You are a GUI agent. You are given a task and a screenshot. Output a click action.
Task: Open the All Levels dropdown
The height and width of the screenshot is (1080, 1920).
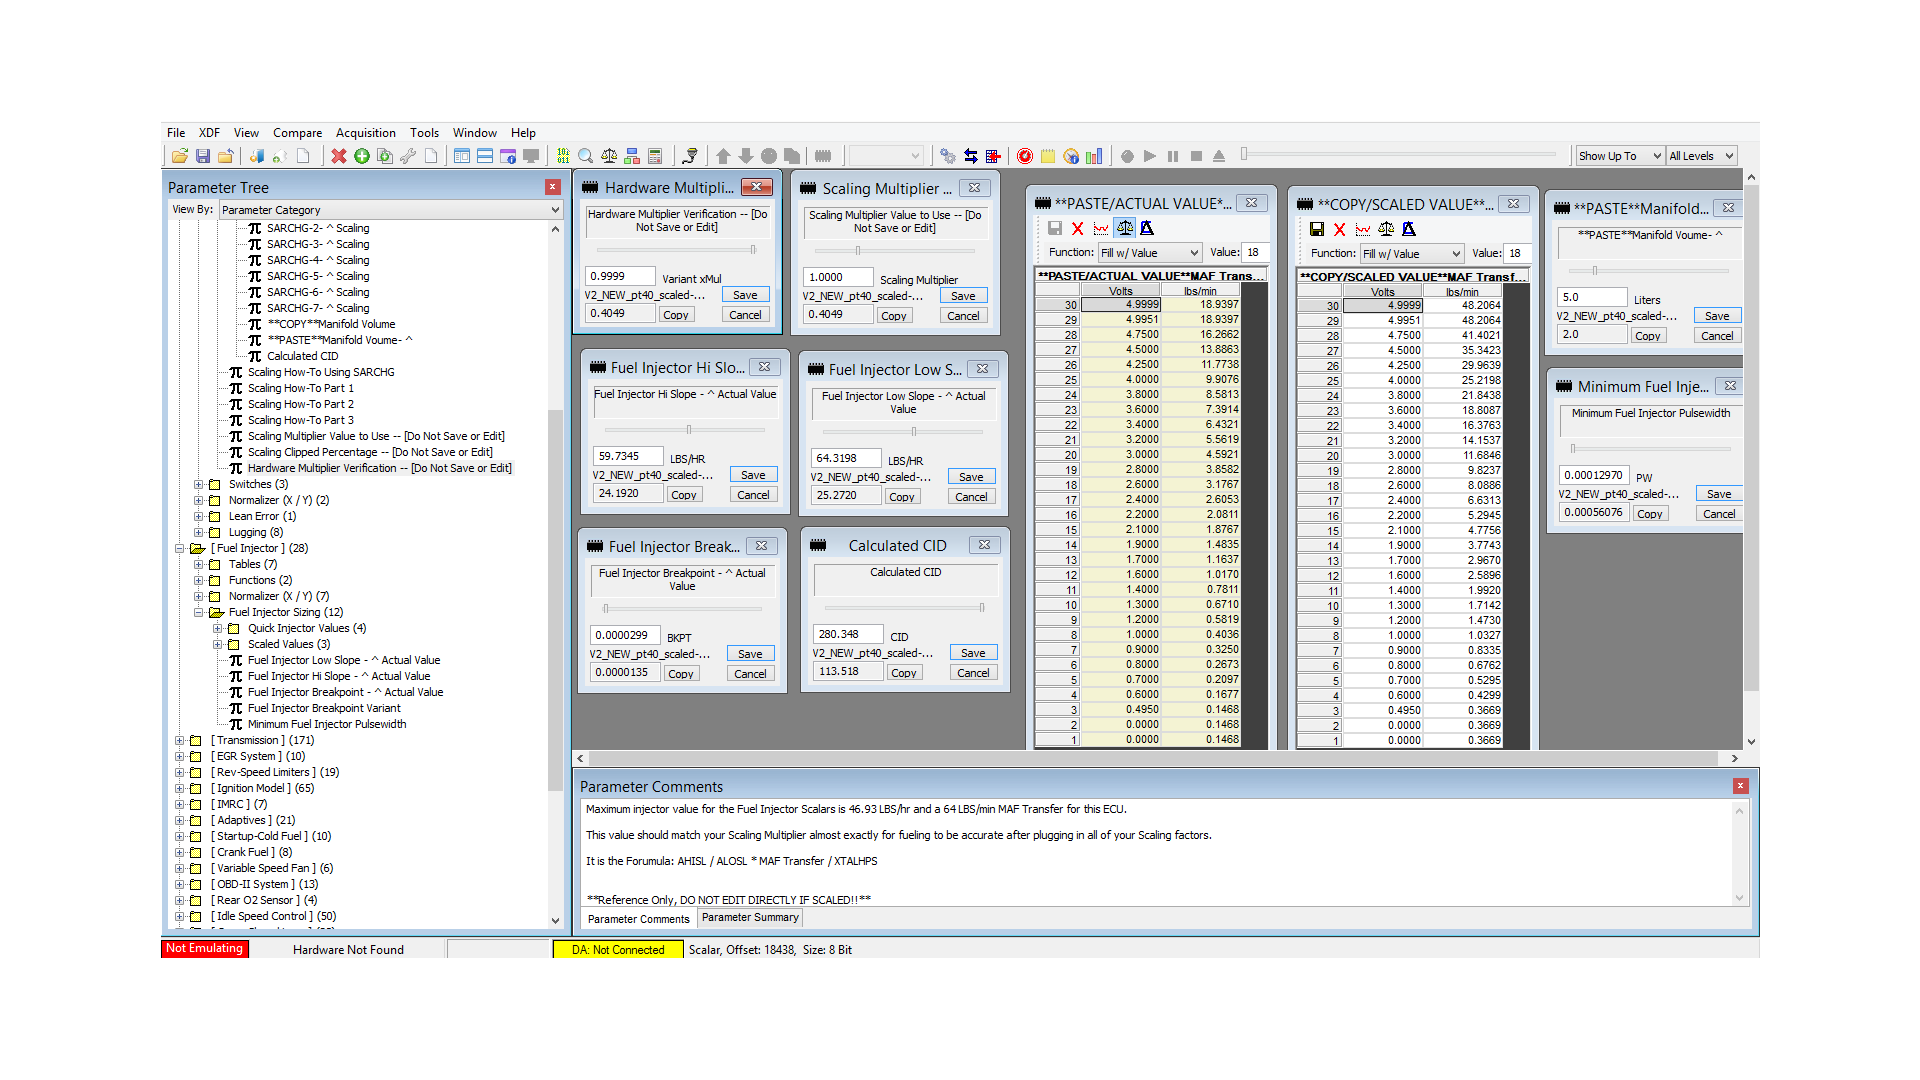tap(1700, 156)
